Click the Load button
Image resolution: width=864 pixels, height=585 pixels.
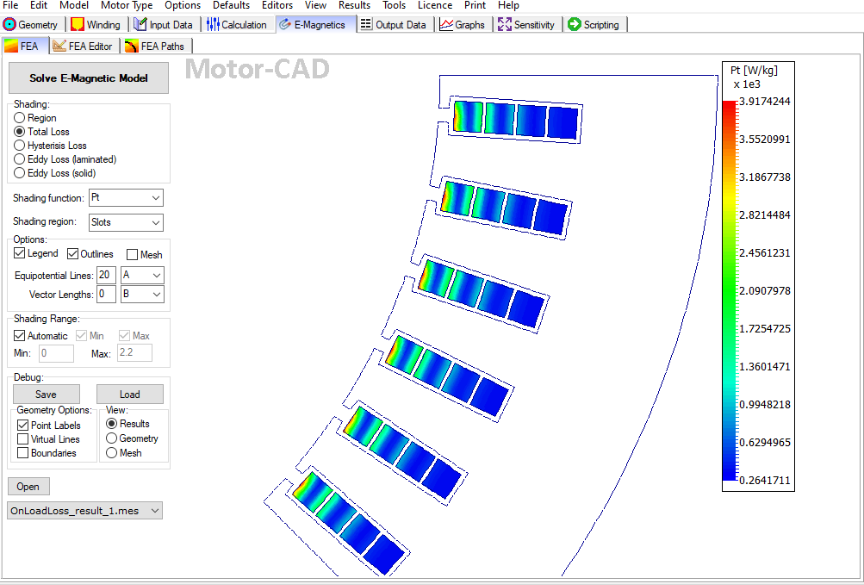[x=129, y=394]
